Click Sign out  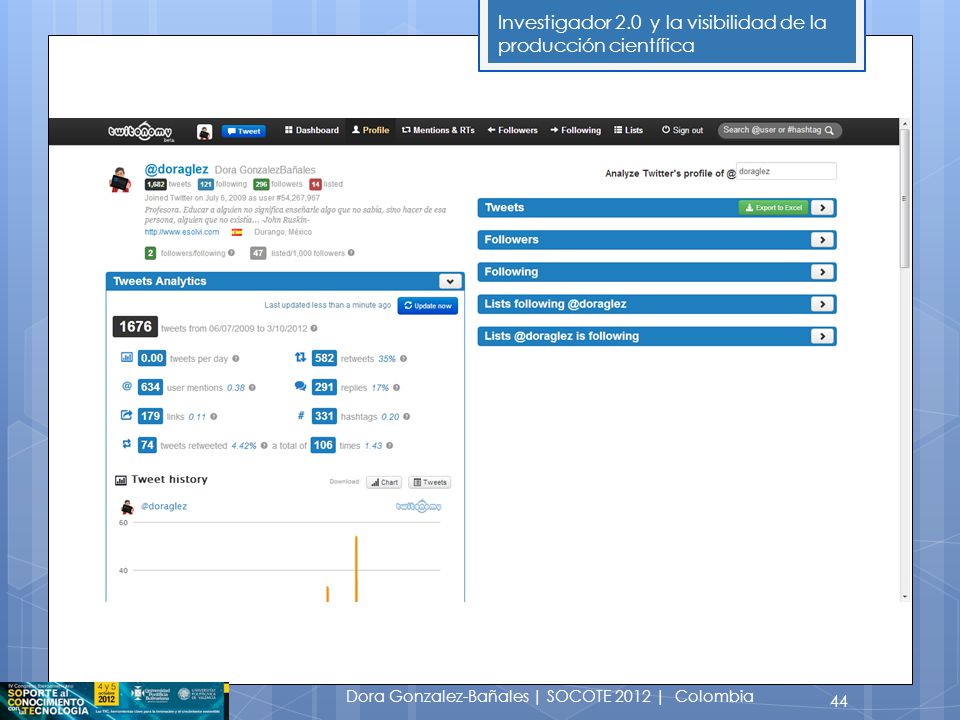coord(682,130)
